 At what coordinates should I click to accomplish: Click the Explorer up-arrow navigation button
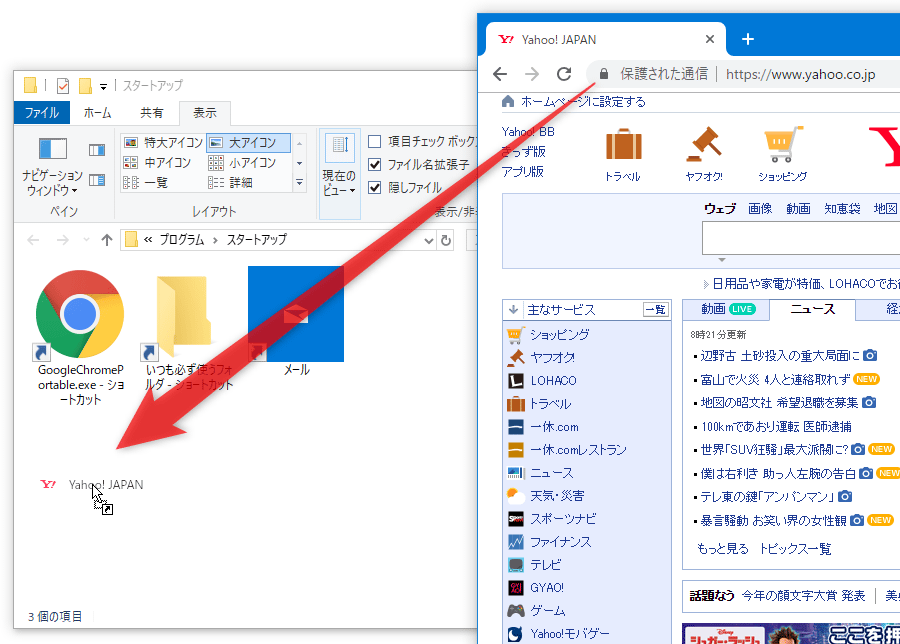(107, 240)
